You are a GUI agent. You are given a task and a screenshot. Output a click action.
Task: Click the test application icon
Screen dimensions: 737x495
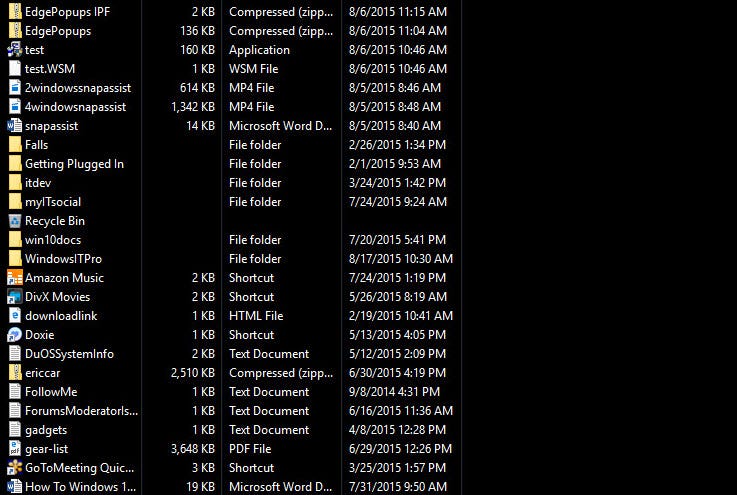[x=14, y=50]
